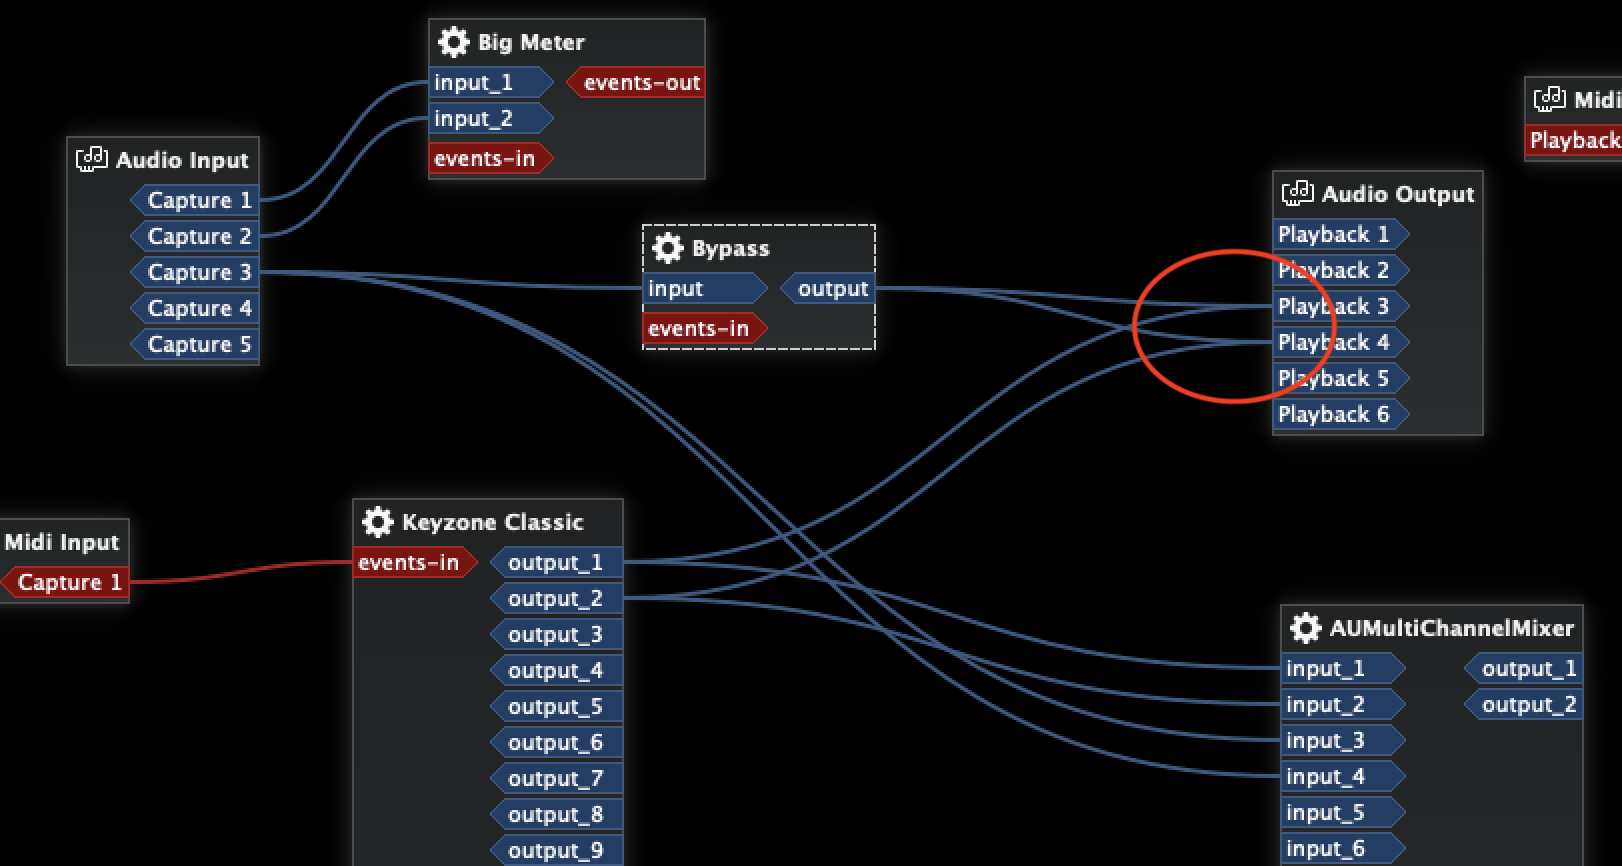Click AUMultiChannelMixer output_1 port
Image resolution: width=1622 pixels, height=866 pixels.
tap(1524, 668)
